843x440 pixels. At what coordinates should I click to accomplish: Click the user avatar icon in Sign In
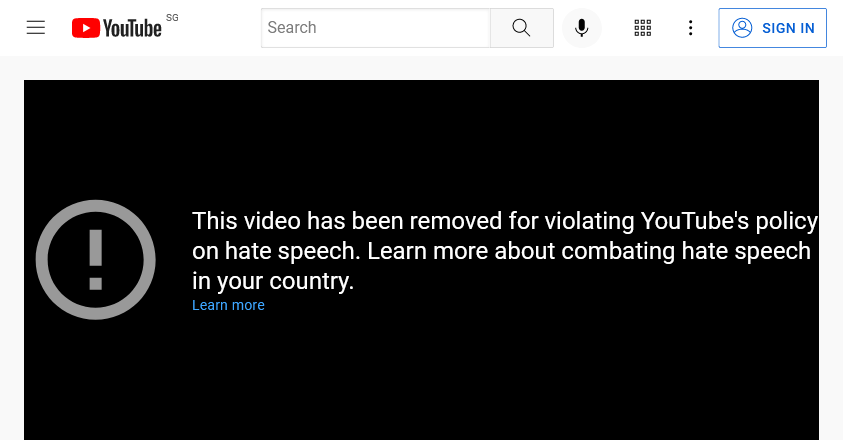[742, 27]
